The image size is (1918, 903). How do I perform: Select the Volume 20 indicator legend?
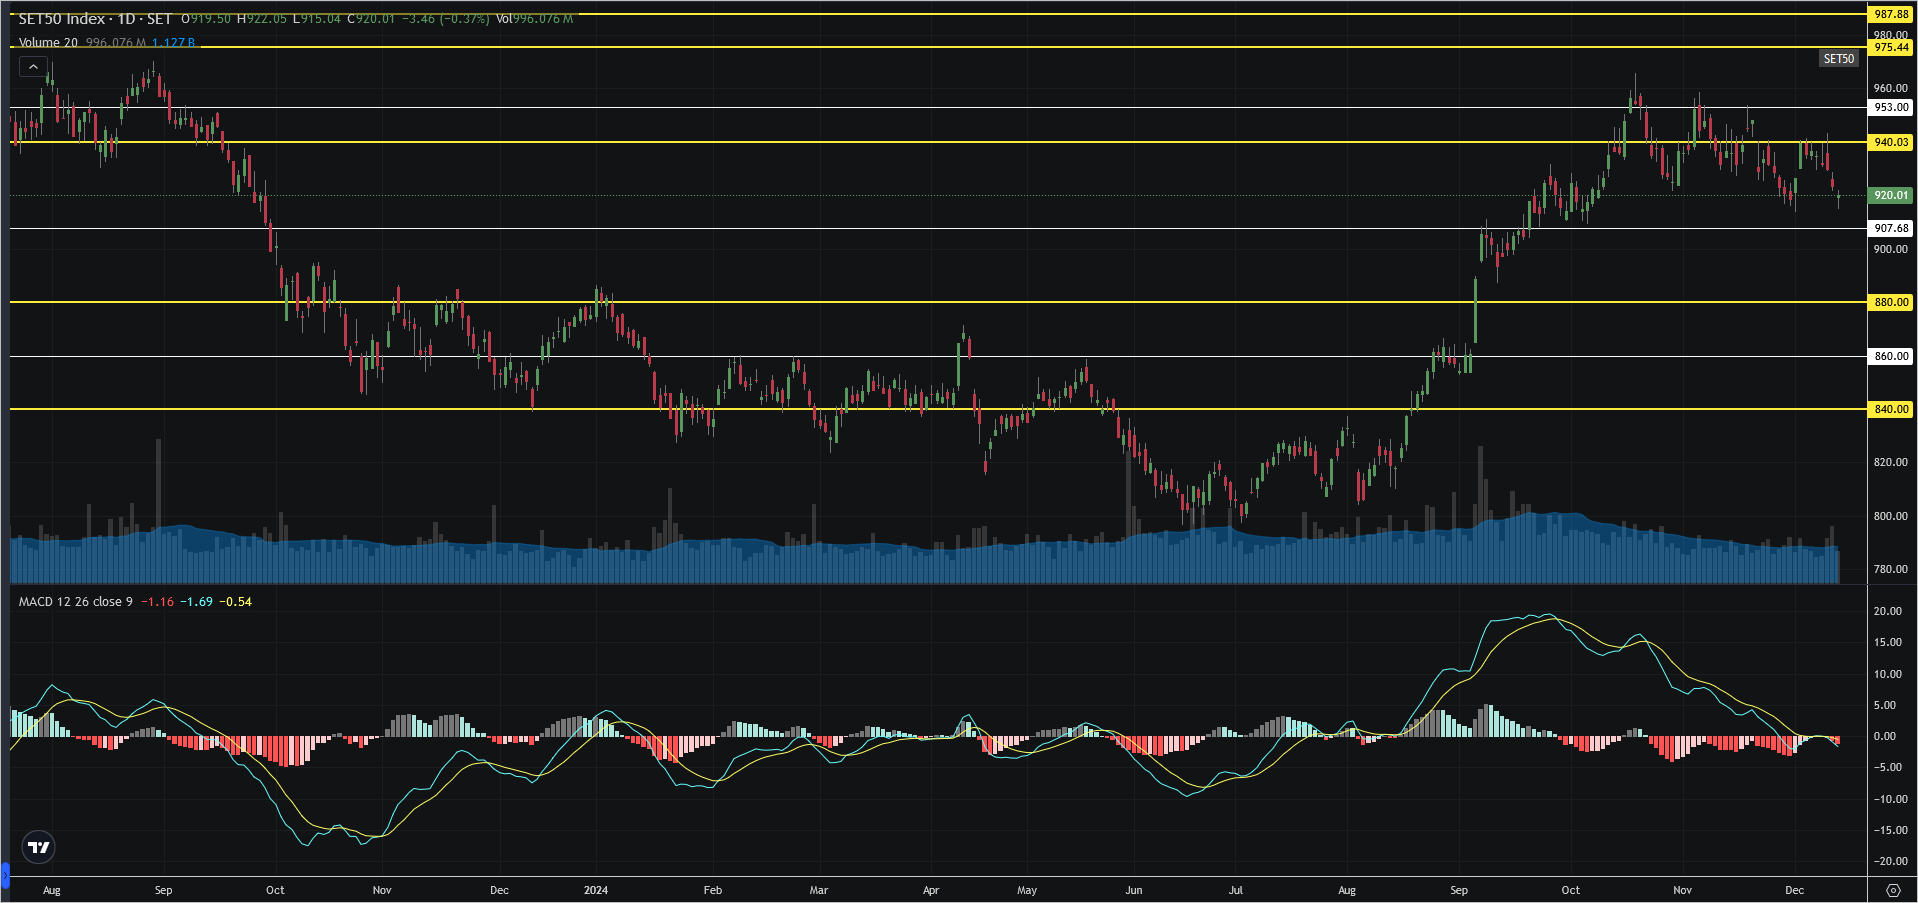48,42
